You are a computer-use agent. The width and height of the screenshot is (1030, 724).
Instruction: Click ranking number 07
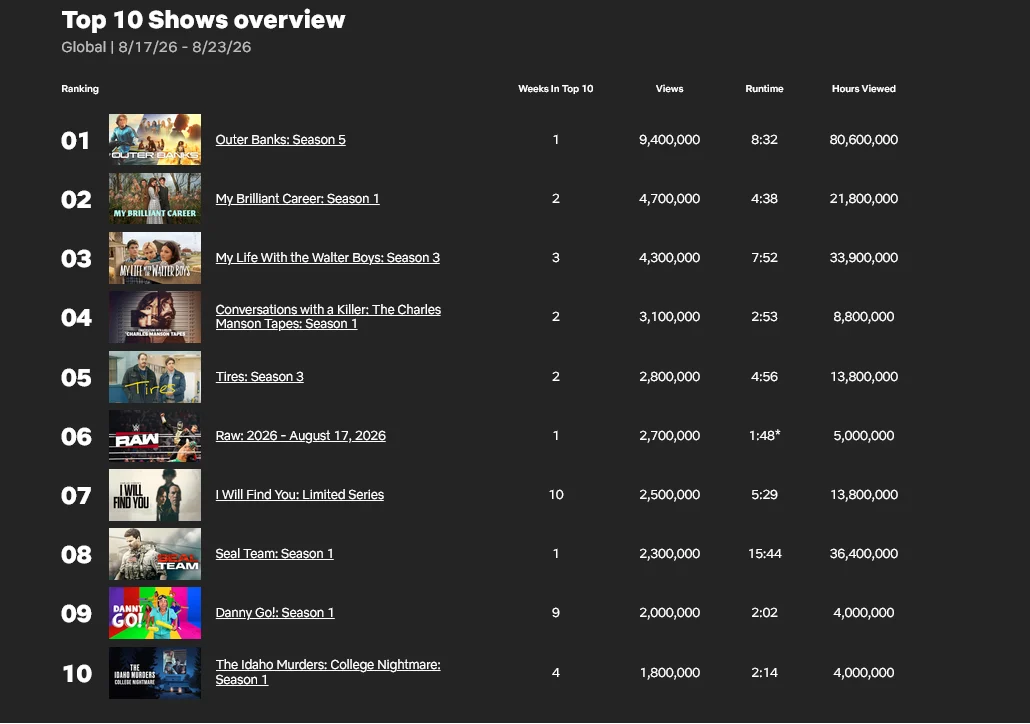(x=76, y=495)
